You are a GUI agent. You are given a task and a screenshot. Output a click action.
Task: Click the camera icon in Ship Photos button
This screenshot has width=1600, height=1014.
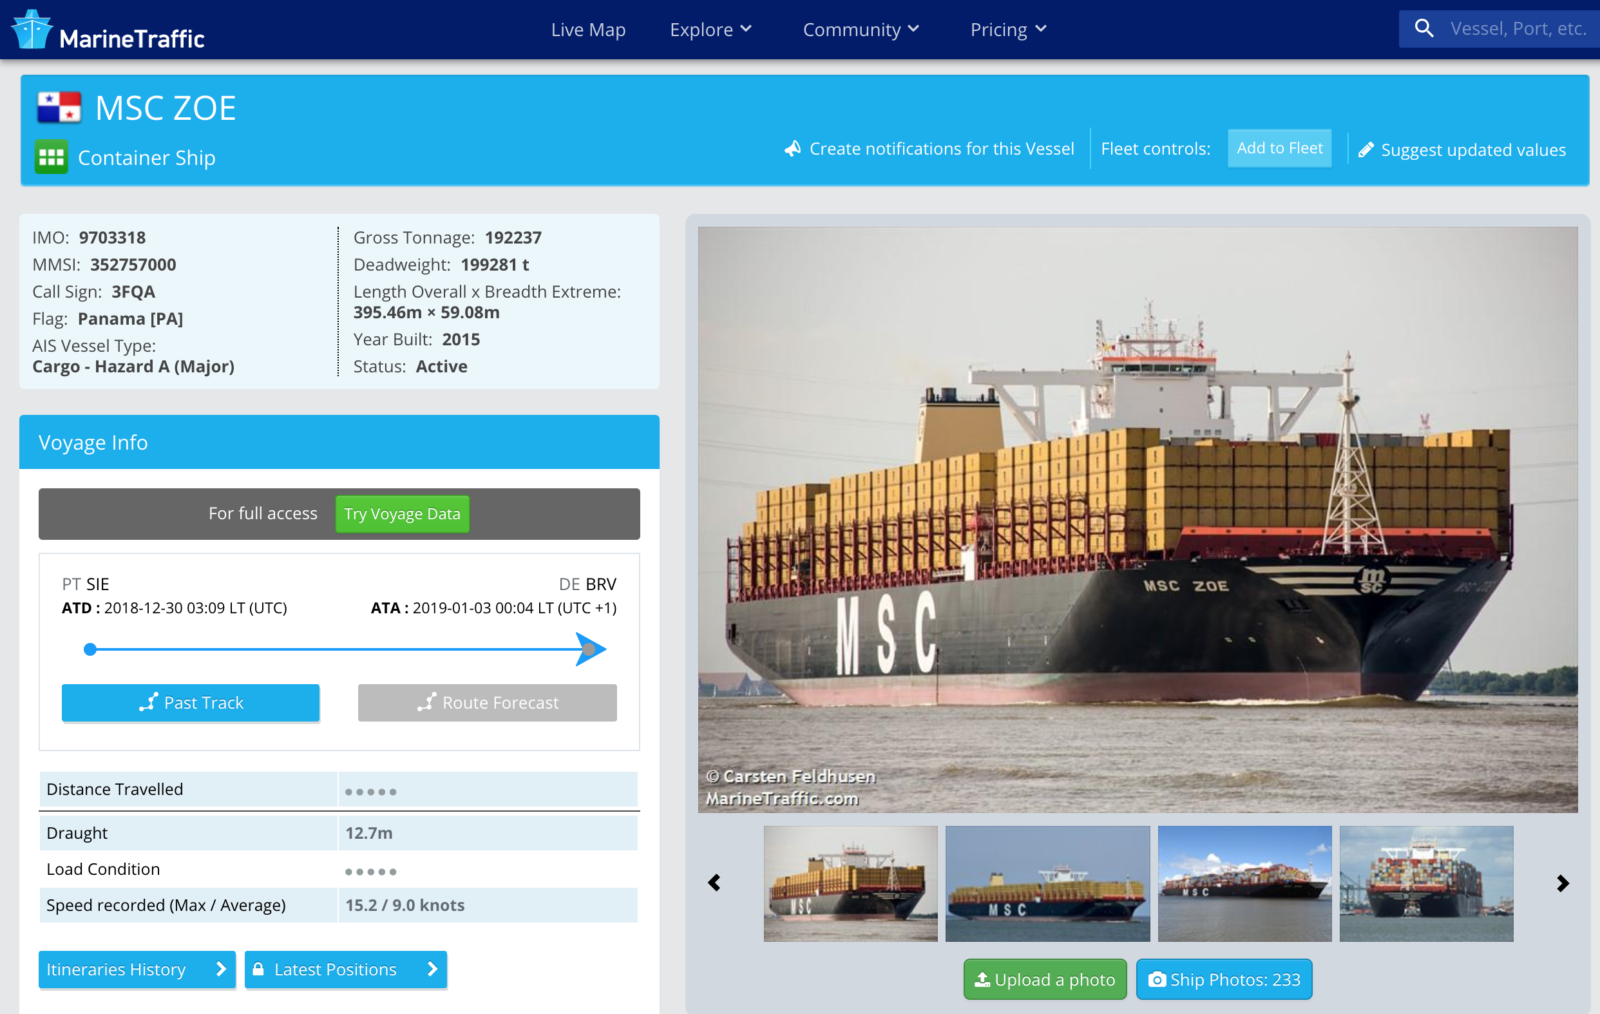point(1157,980)
